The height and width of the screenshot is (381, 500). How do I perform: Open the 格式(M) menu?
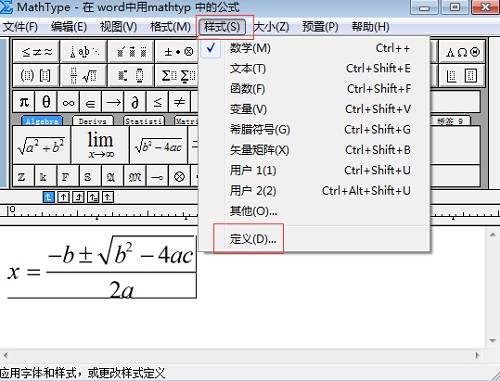pos(170,27)
